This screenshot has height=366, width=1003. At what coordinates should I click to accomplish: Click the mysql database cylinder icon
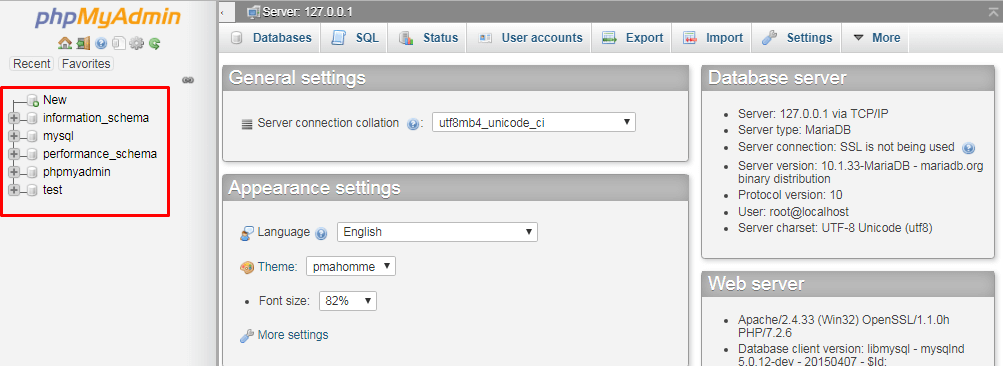[33, 136]
